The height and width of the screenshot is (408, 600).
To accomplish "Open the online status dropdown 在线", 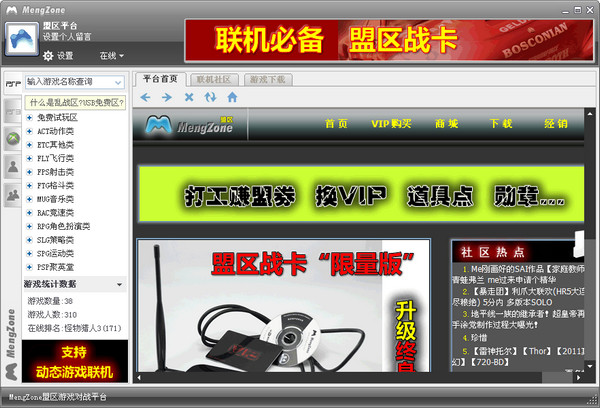I will click(x=112, y=56).
